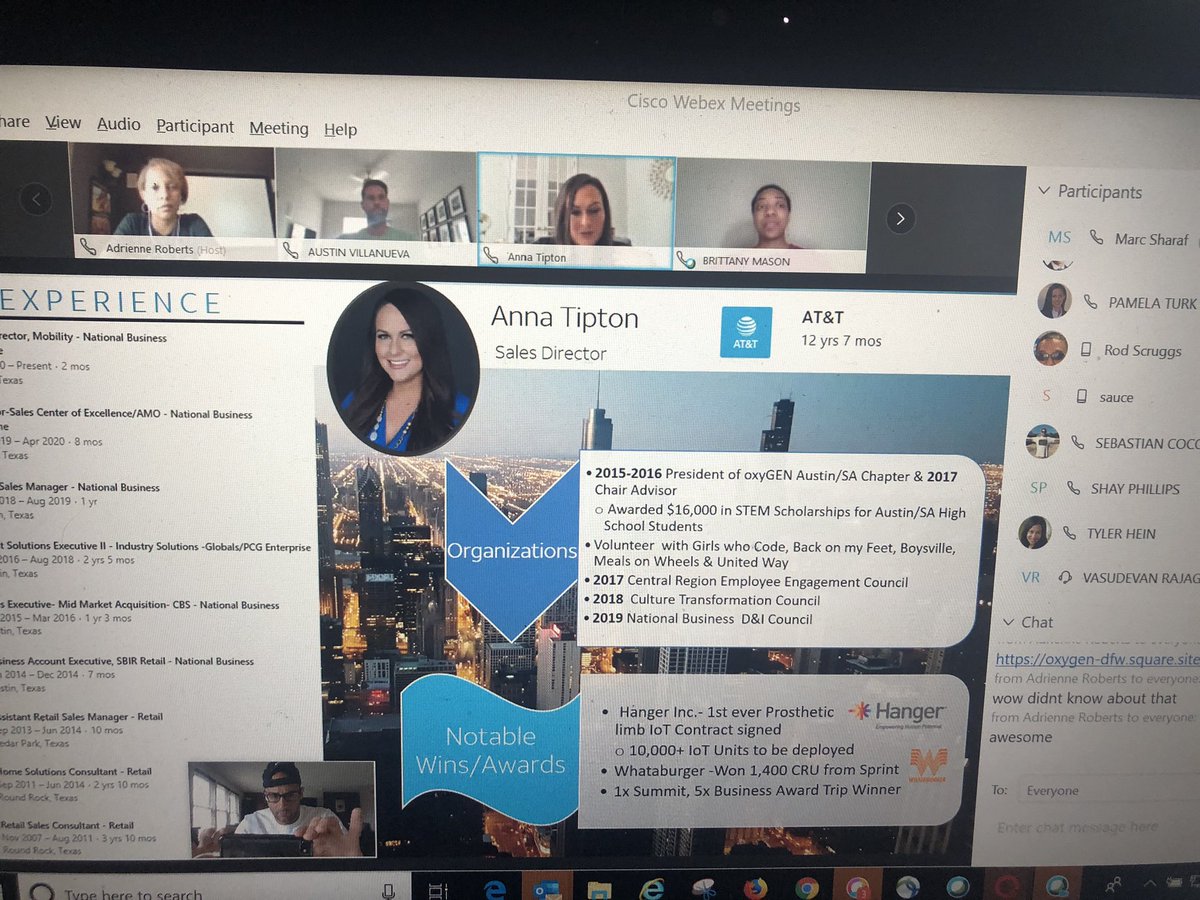This screenshot has width=1200, height=900.
Task: Open the Help menu
Action: 340,130
